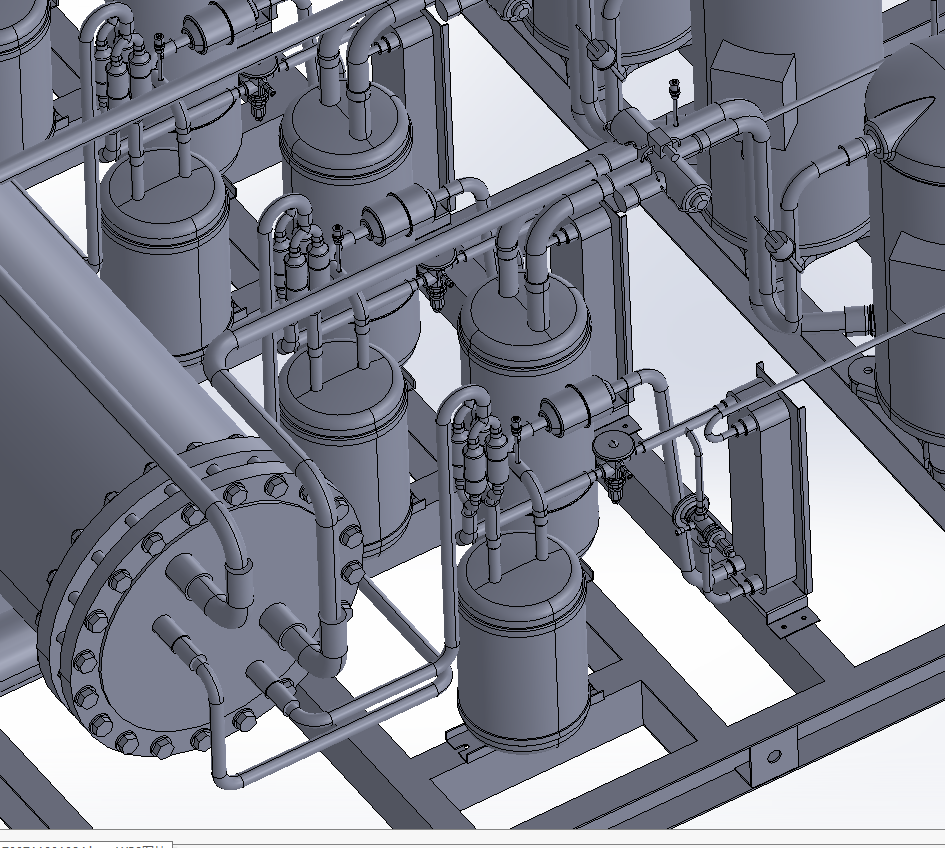Select the front-most cylindrical vessel on the frame
The image size is (945, 848).
[521, 641]
